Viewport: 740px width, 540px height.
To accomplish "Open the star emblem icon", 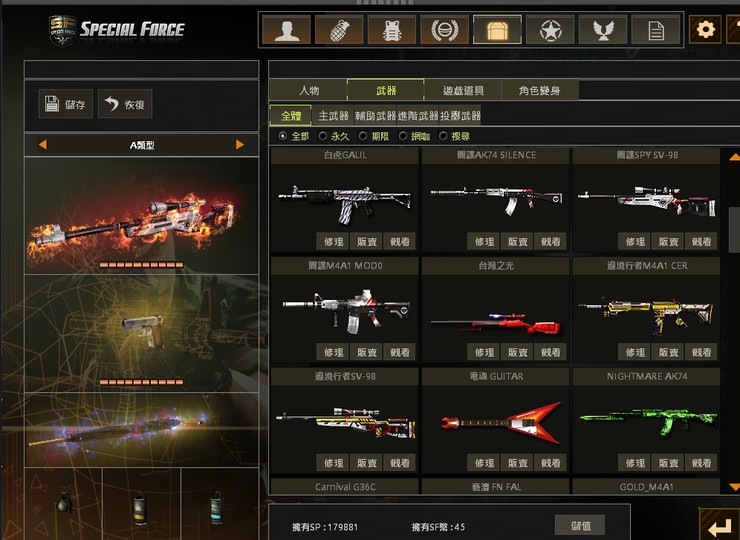I will (x=550, y=30).
